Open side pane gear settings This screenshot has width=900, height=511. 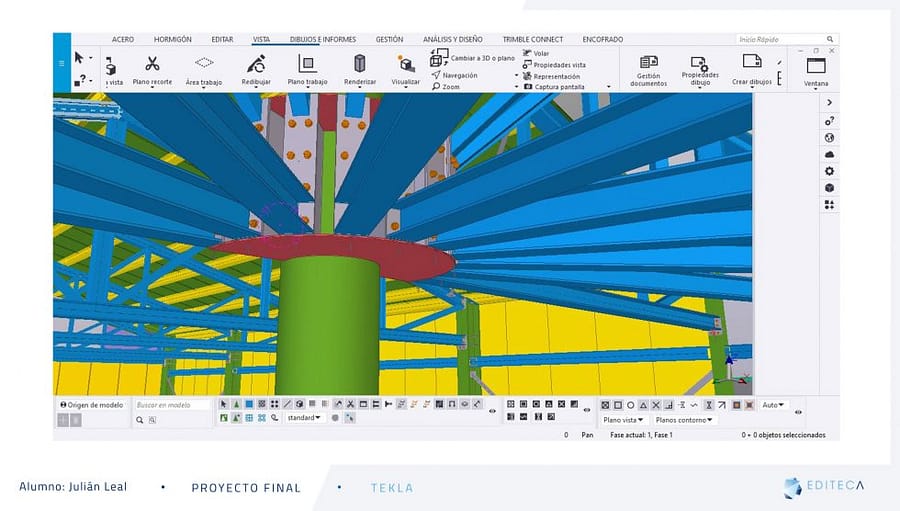(x=829, y=171)
